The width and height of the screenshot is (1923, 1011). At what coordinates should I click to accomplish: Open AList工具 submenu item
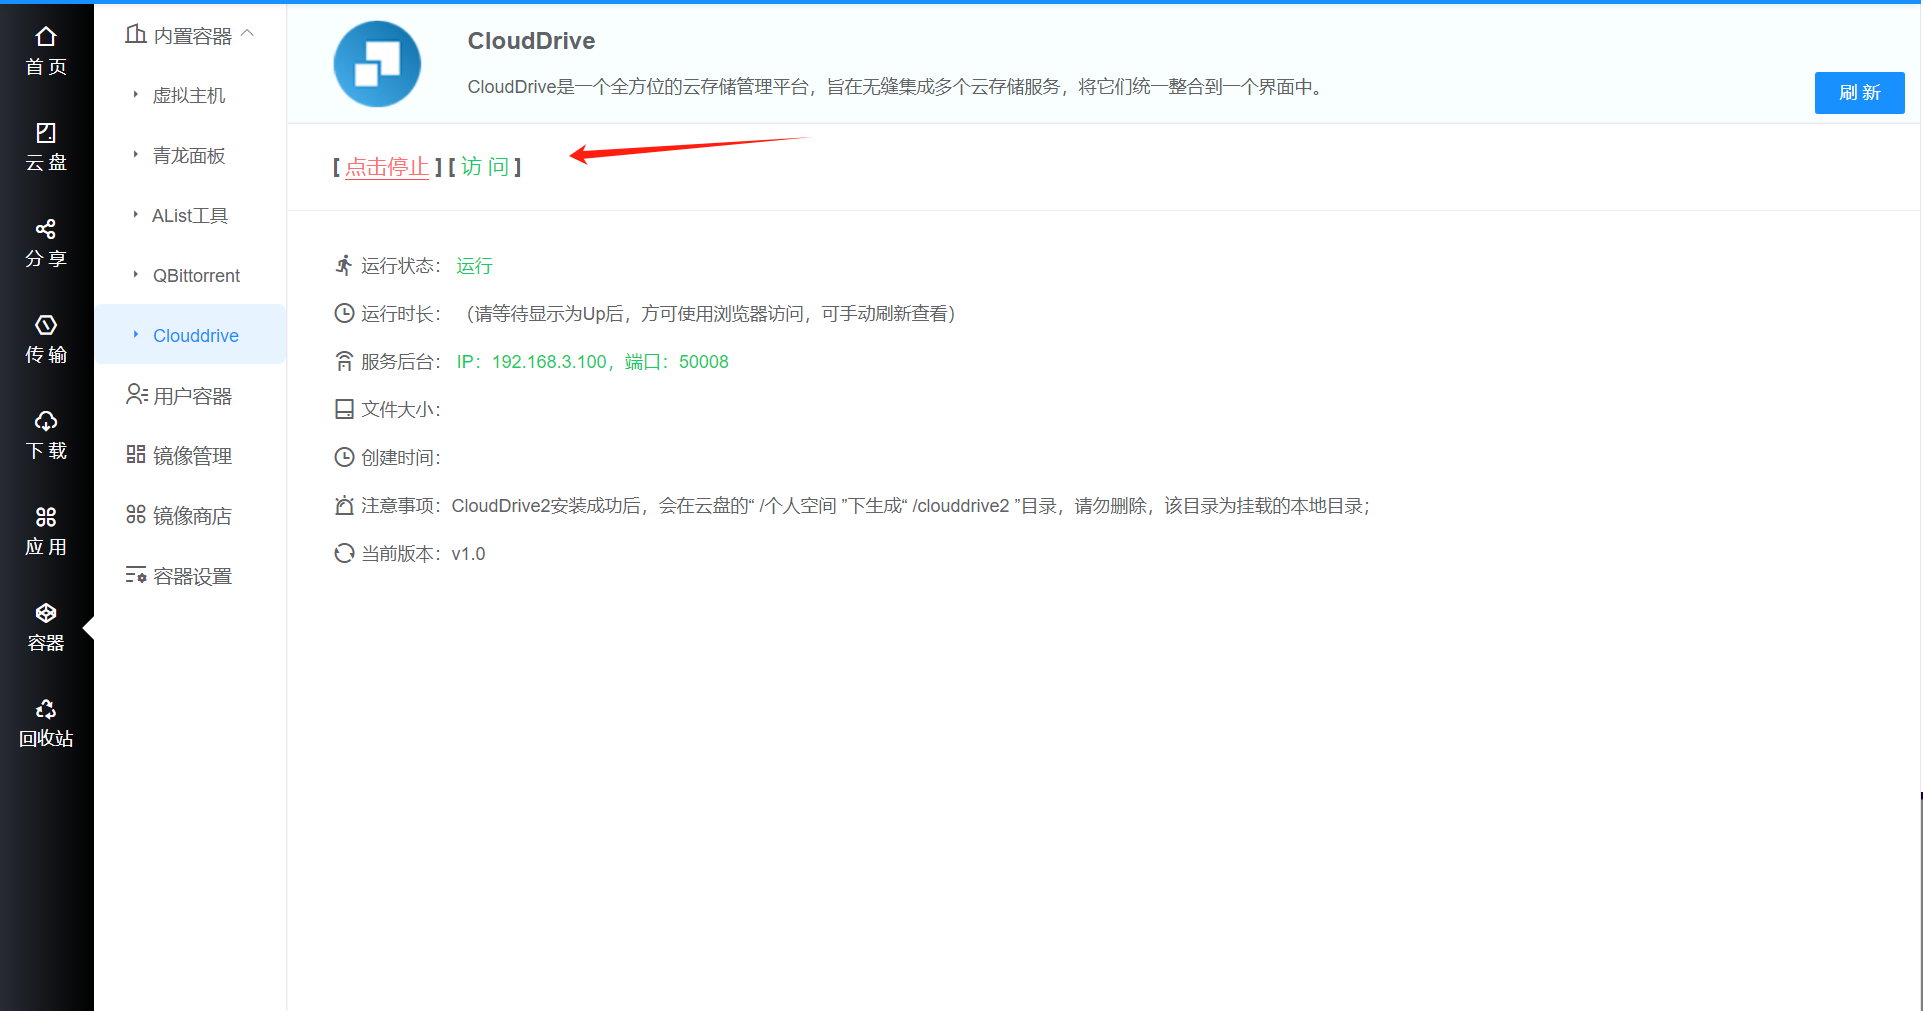190,215
